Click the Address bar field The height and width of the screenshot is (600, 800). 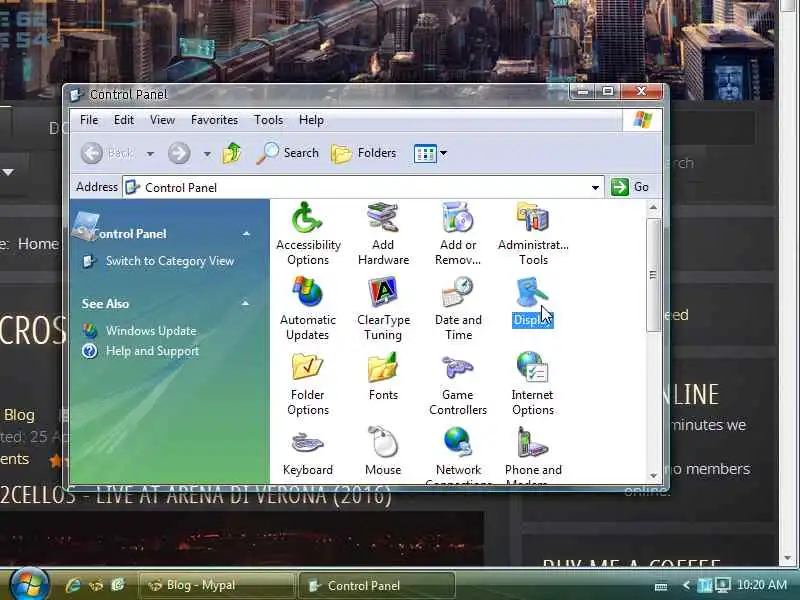[363, 188]
